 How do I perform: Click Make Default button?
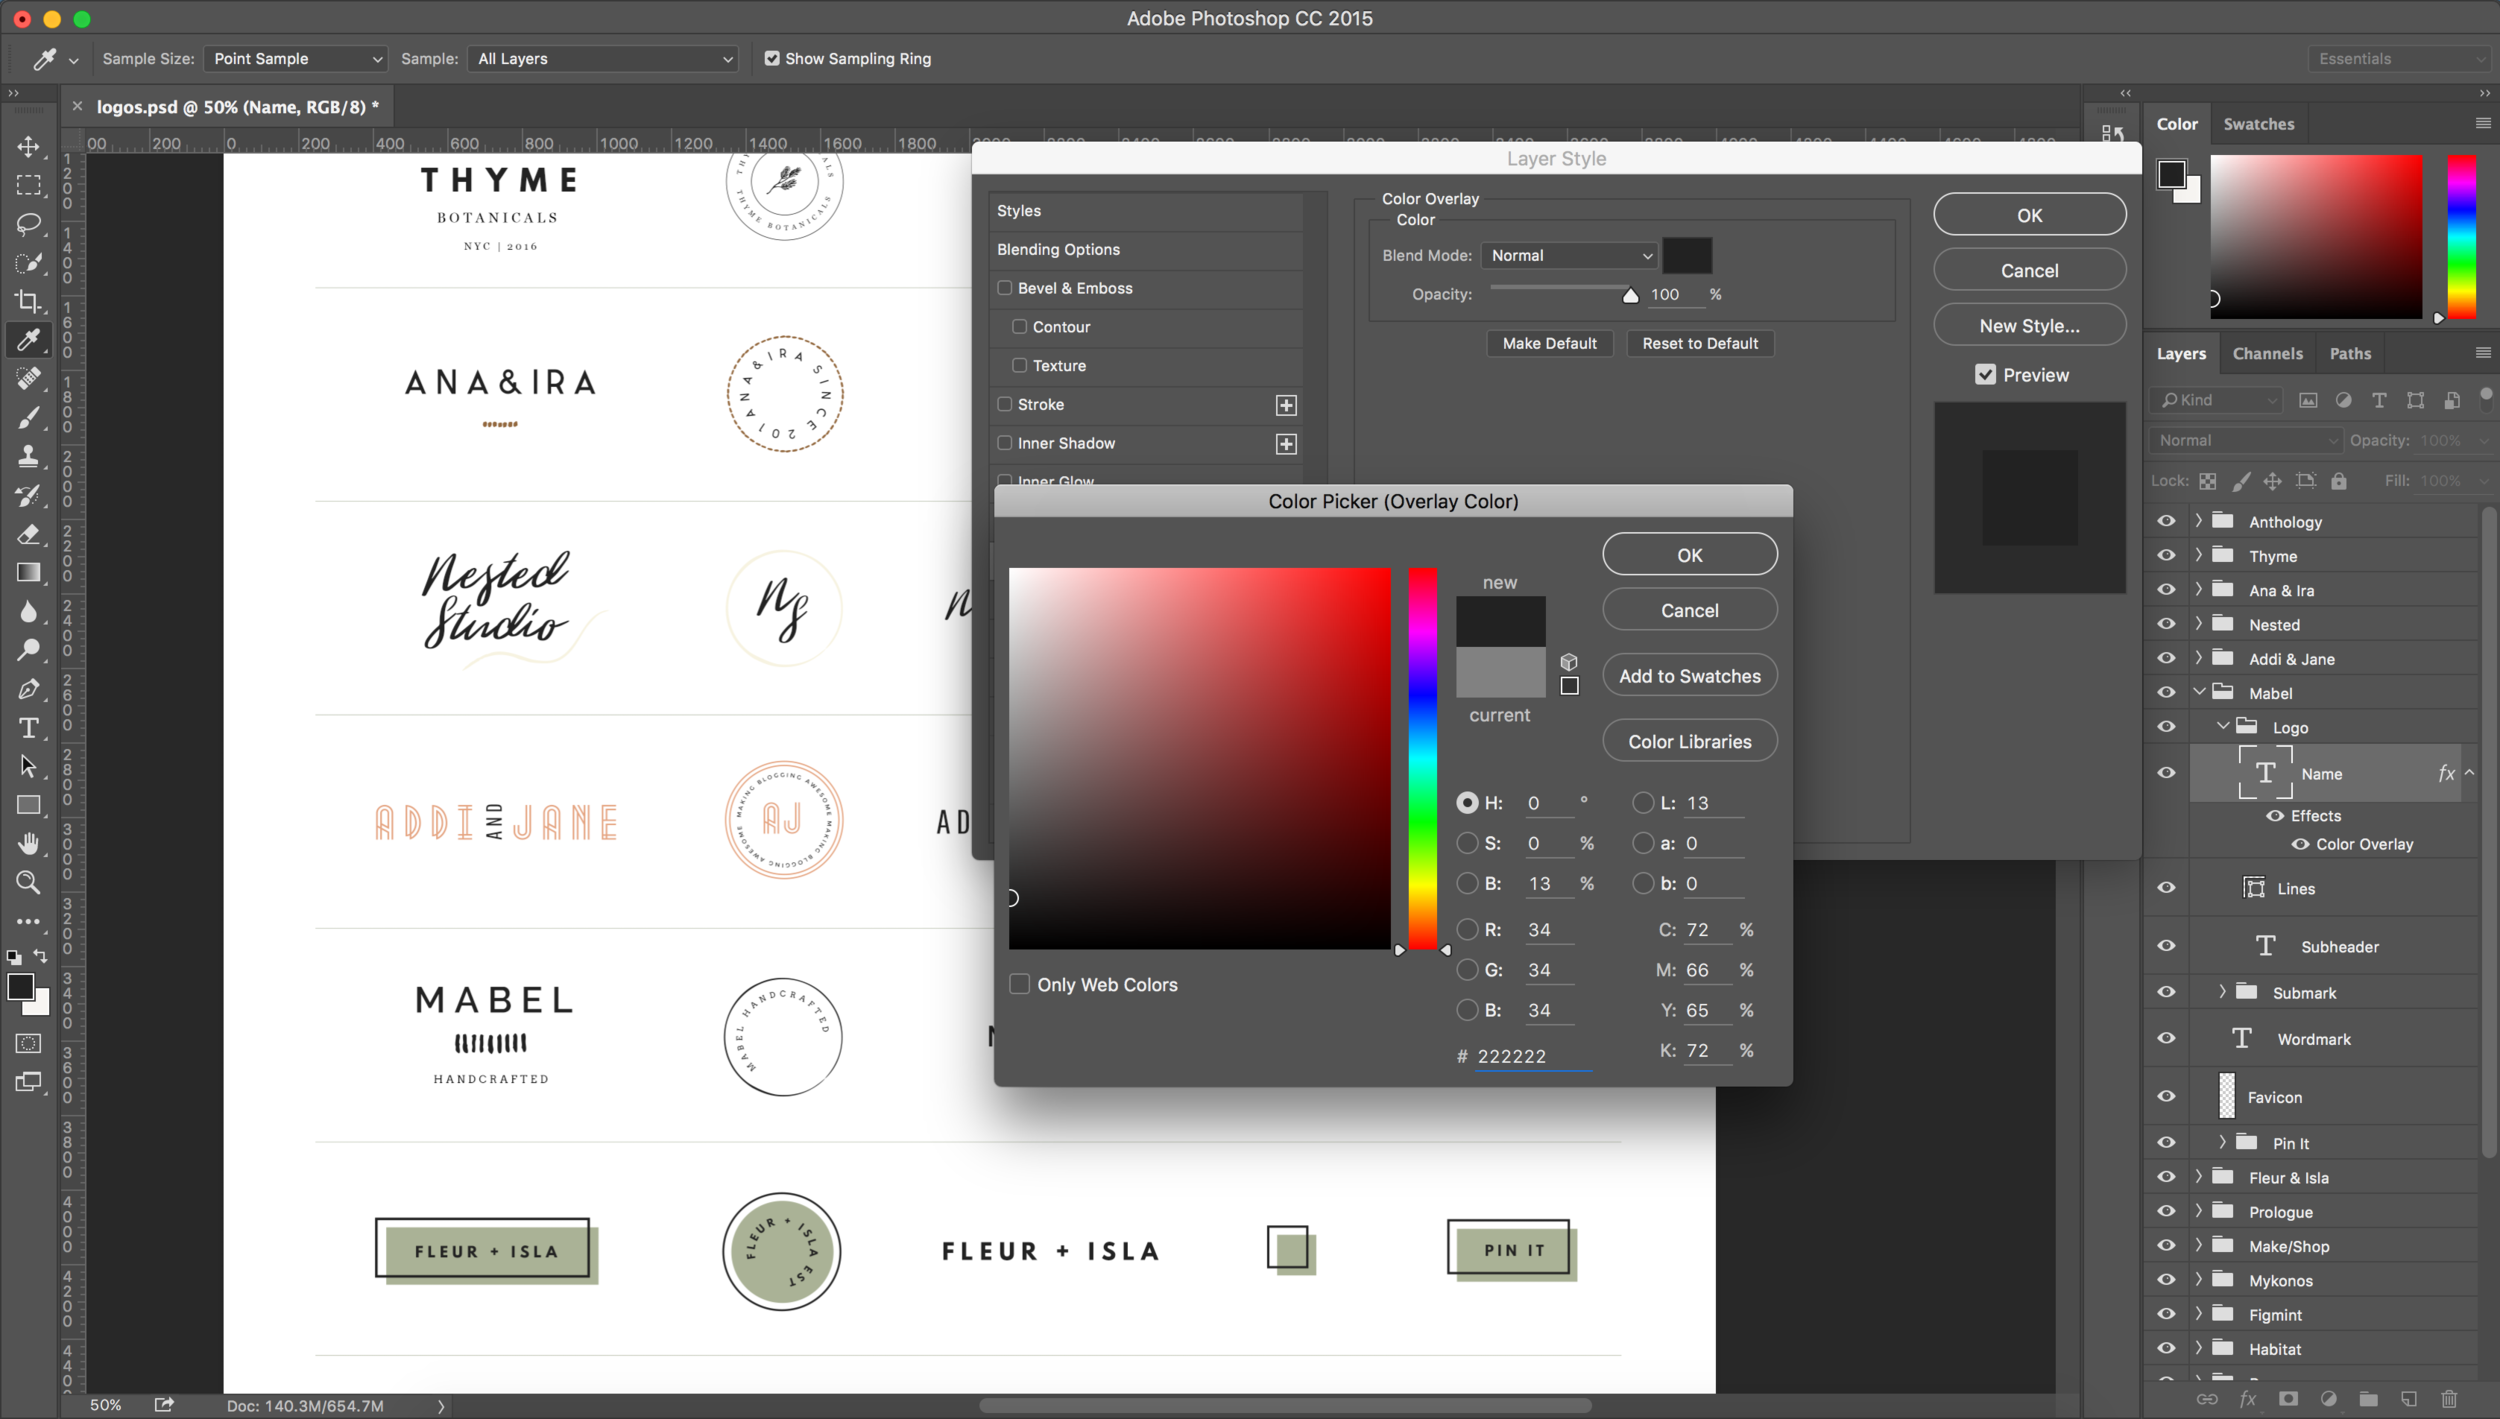pos(1549,343)
